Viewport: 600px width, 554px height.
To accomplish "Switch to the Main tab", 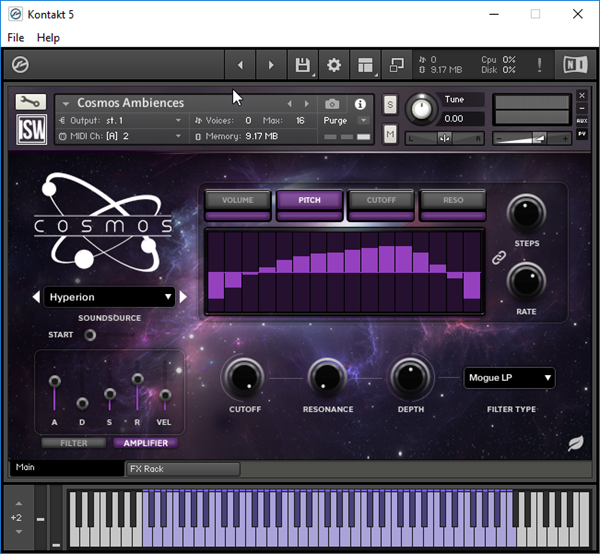I will pyautogui.click(x=67, y=468).
